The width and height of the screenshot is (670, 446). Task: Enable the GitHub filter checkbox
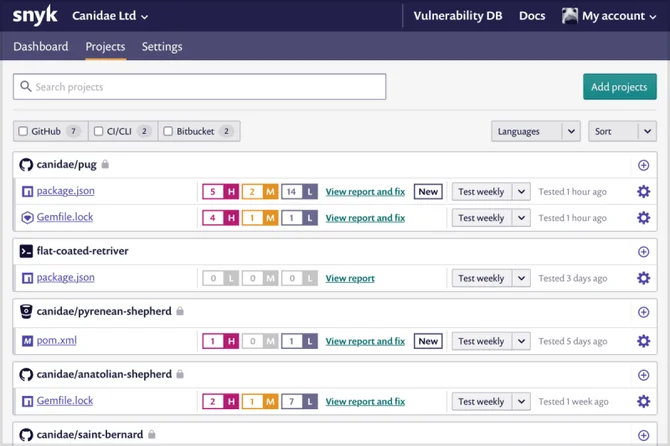tap(23, 131)
